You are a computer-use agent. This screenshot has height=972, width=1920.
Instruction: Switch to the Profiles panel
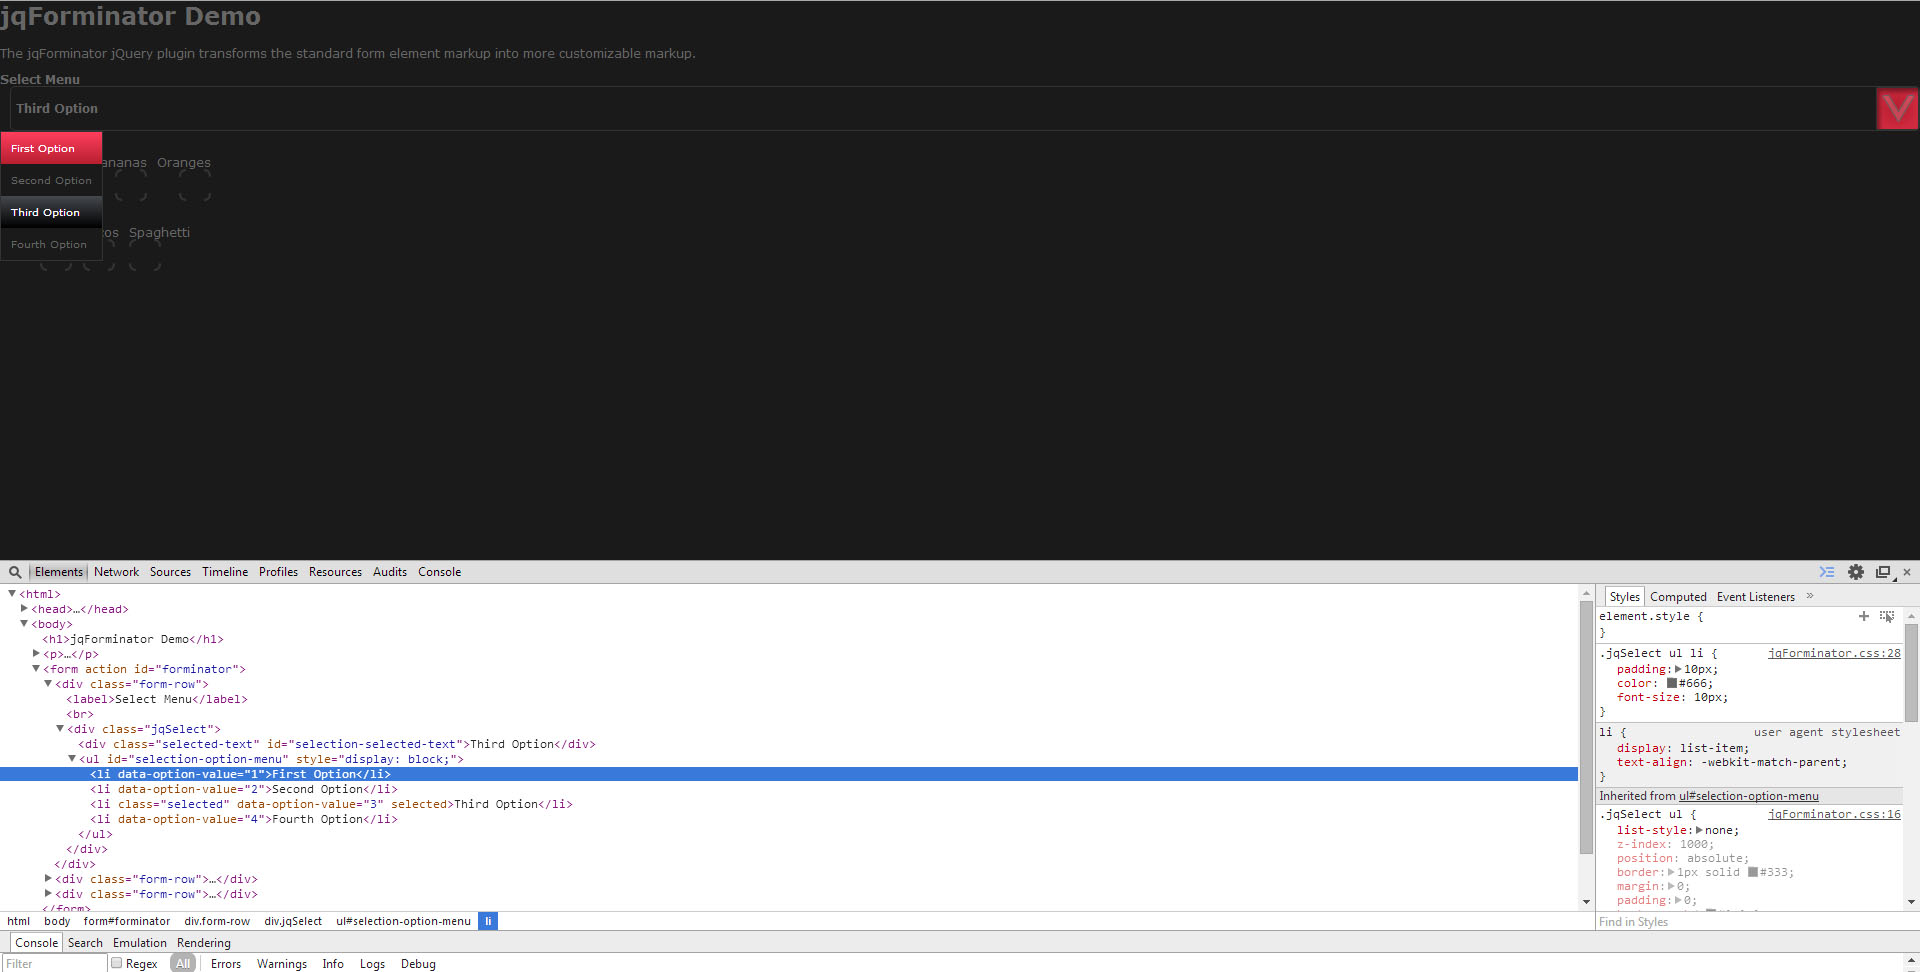278,572
